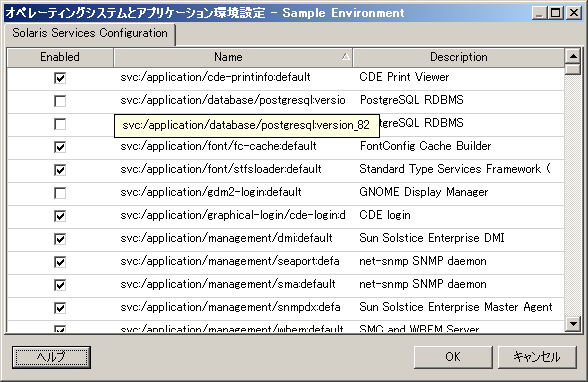Enable the gdm2-login service checkbox

pyautogui.click(x=60, y=193)
